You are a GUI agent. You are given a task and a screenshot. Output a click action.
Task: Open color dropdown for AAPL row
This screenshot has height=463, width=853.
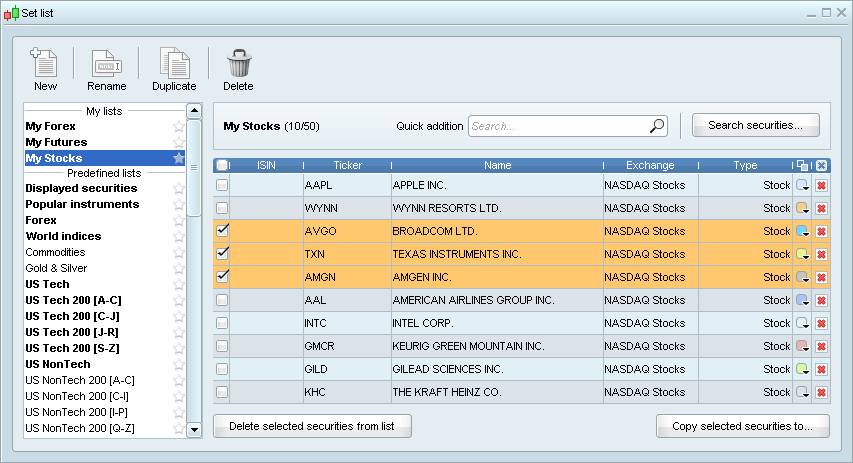[802, 186]
